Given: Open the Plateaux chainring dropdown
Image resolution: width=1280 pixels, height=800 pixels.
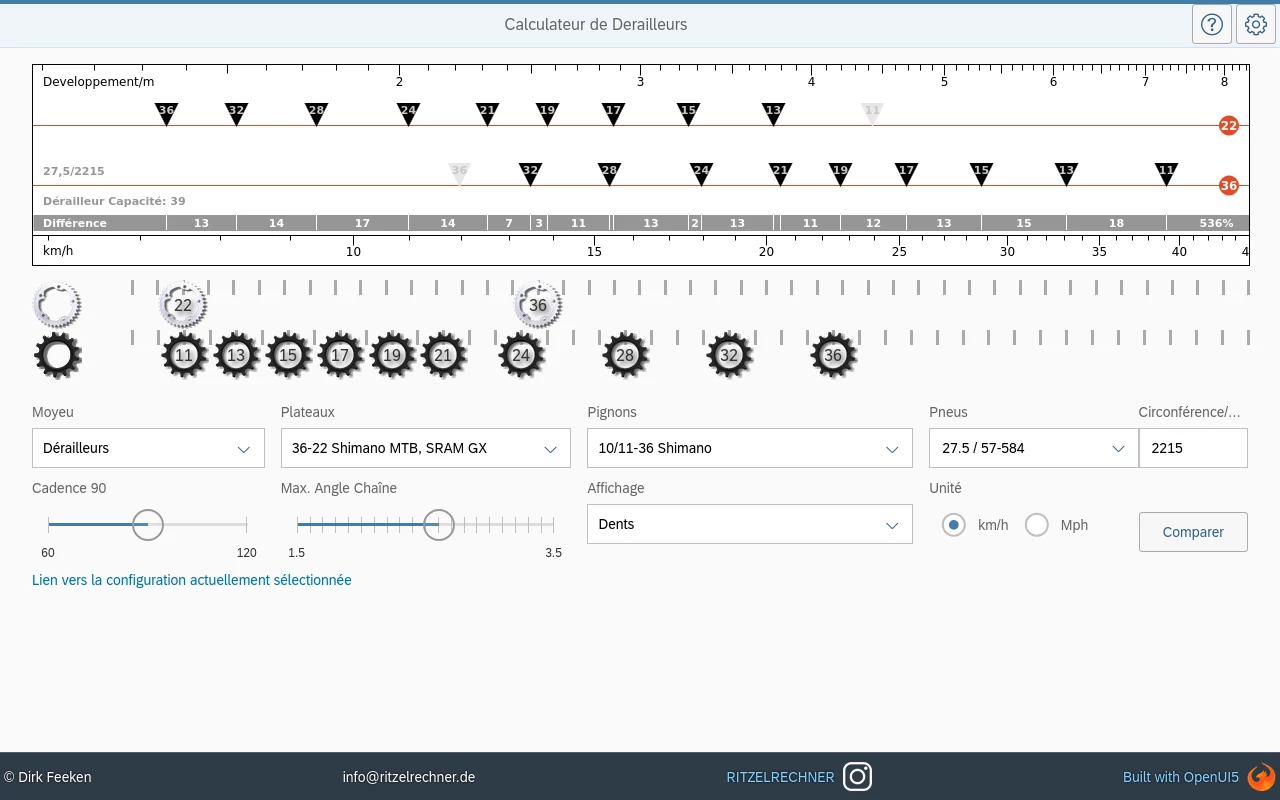Looking at the screenshot, I should click(425, 448).
